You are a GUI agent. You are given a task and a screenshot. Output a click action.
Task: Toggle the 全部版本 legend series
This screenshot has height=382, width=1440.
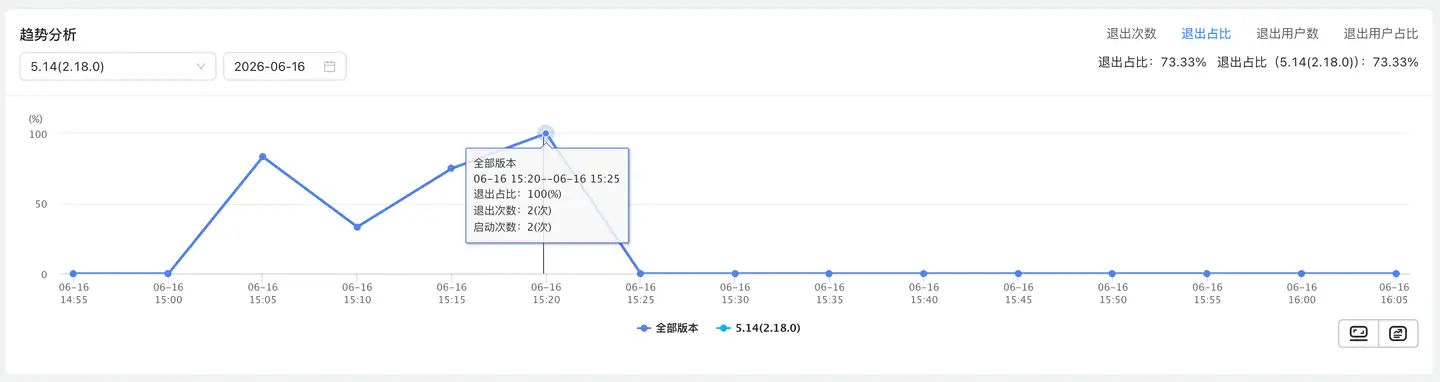tap(667, 328)
